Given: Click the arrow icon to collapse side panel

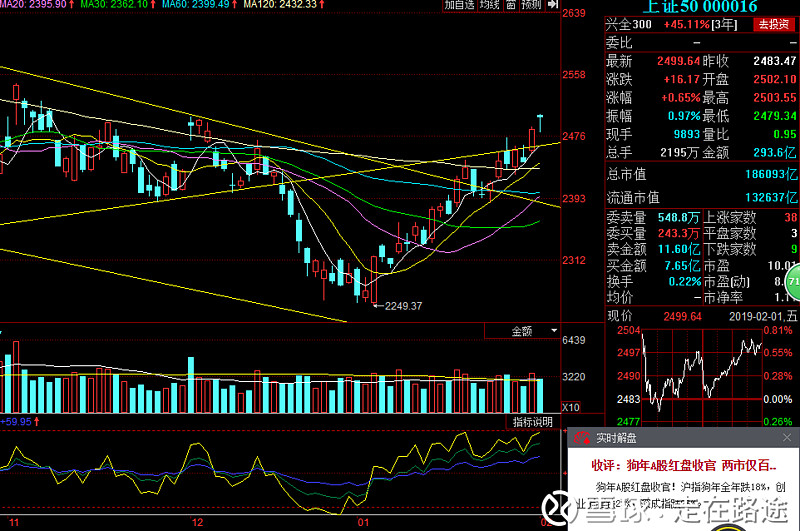Looking at the screenshot, I should pos(552,5).
